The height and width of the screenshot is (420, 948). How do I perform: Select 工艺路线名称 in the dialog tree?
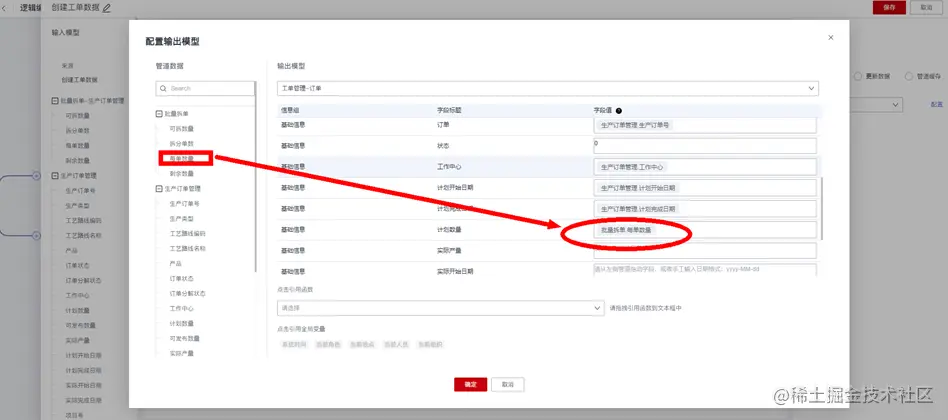(x=187, y=248)
